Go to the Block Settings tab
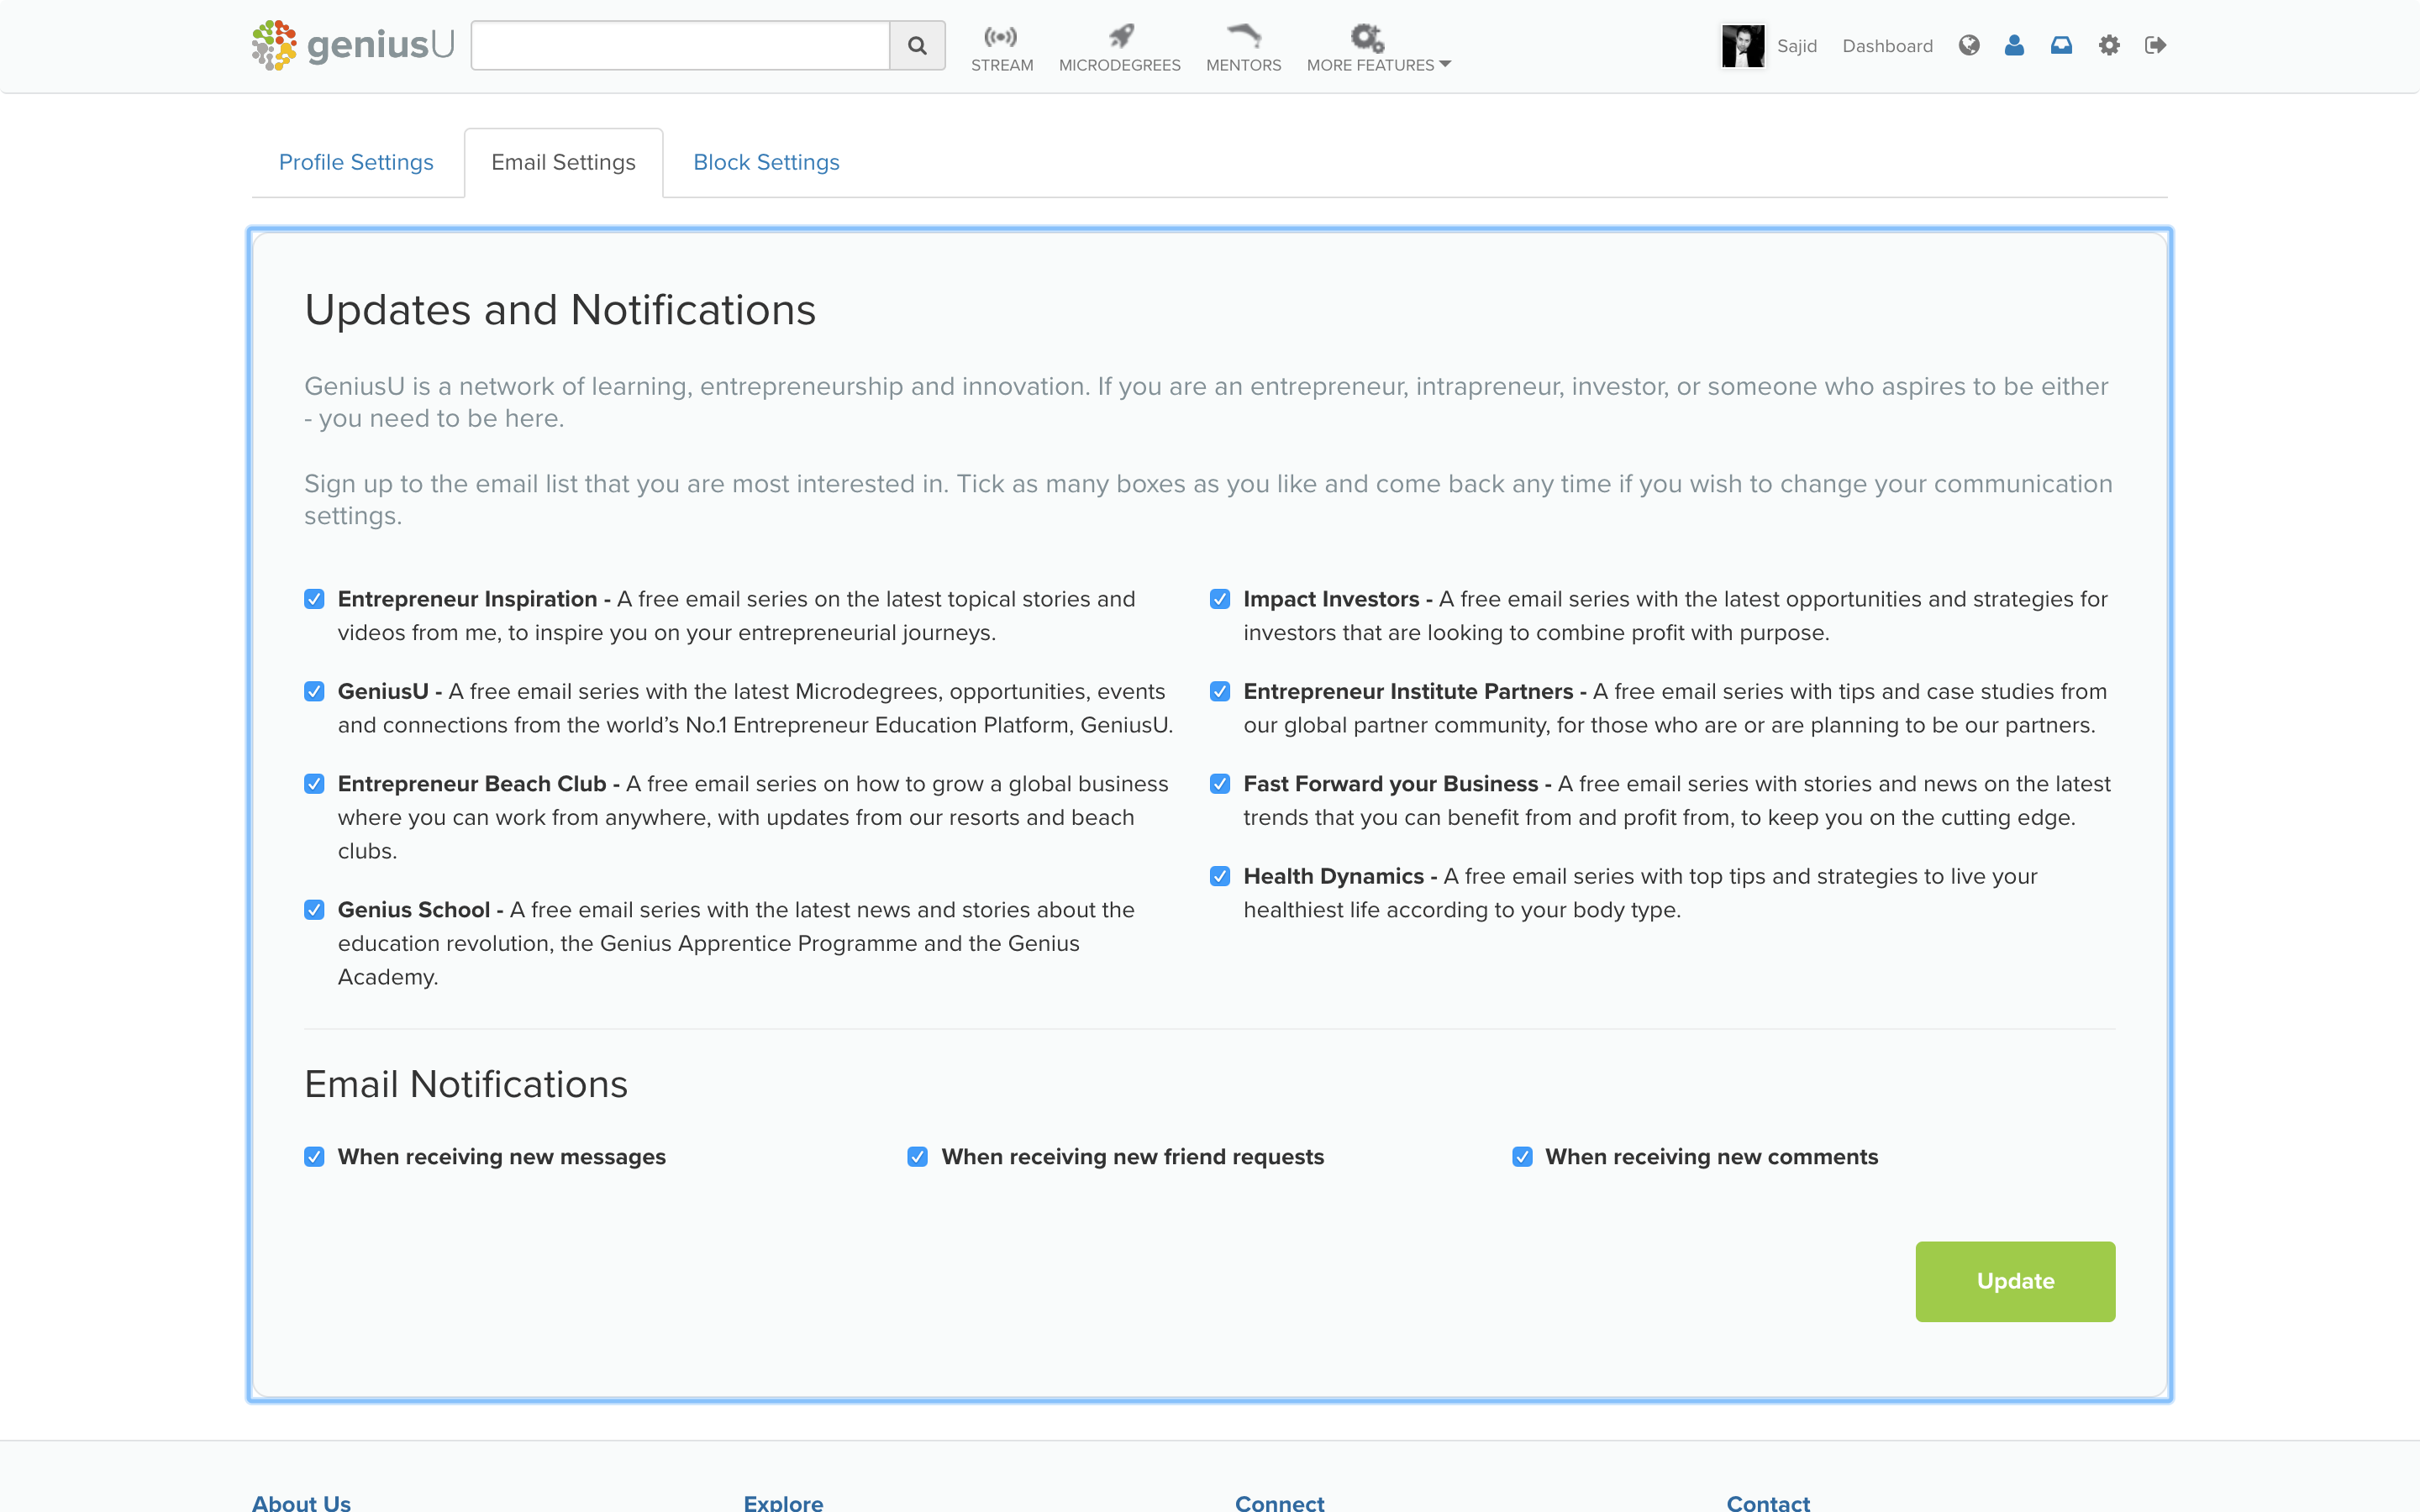The height and width of the screenshot is (1512, 2420). click(766, 162)
